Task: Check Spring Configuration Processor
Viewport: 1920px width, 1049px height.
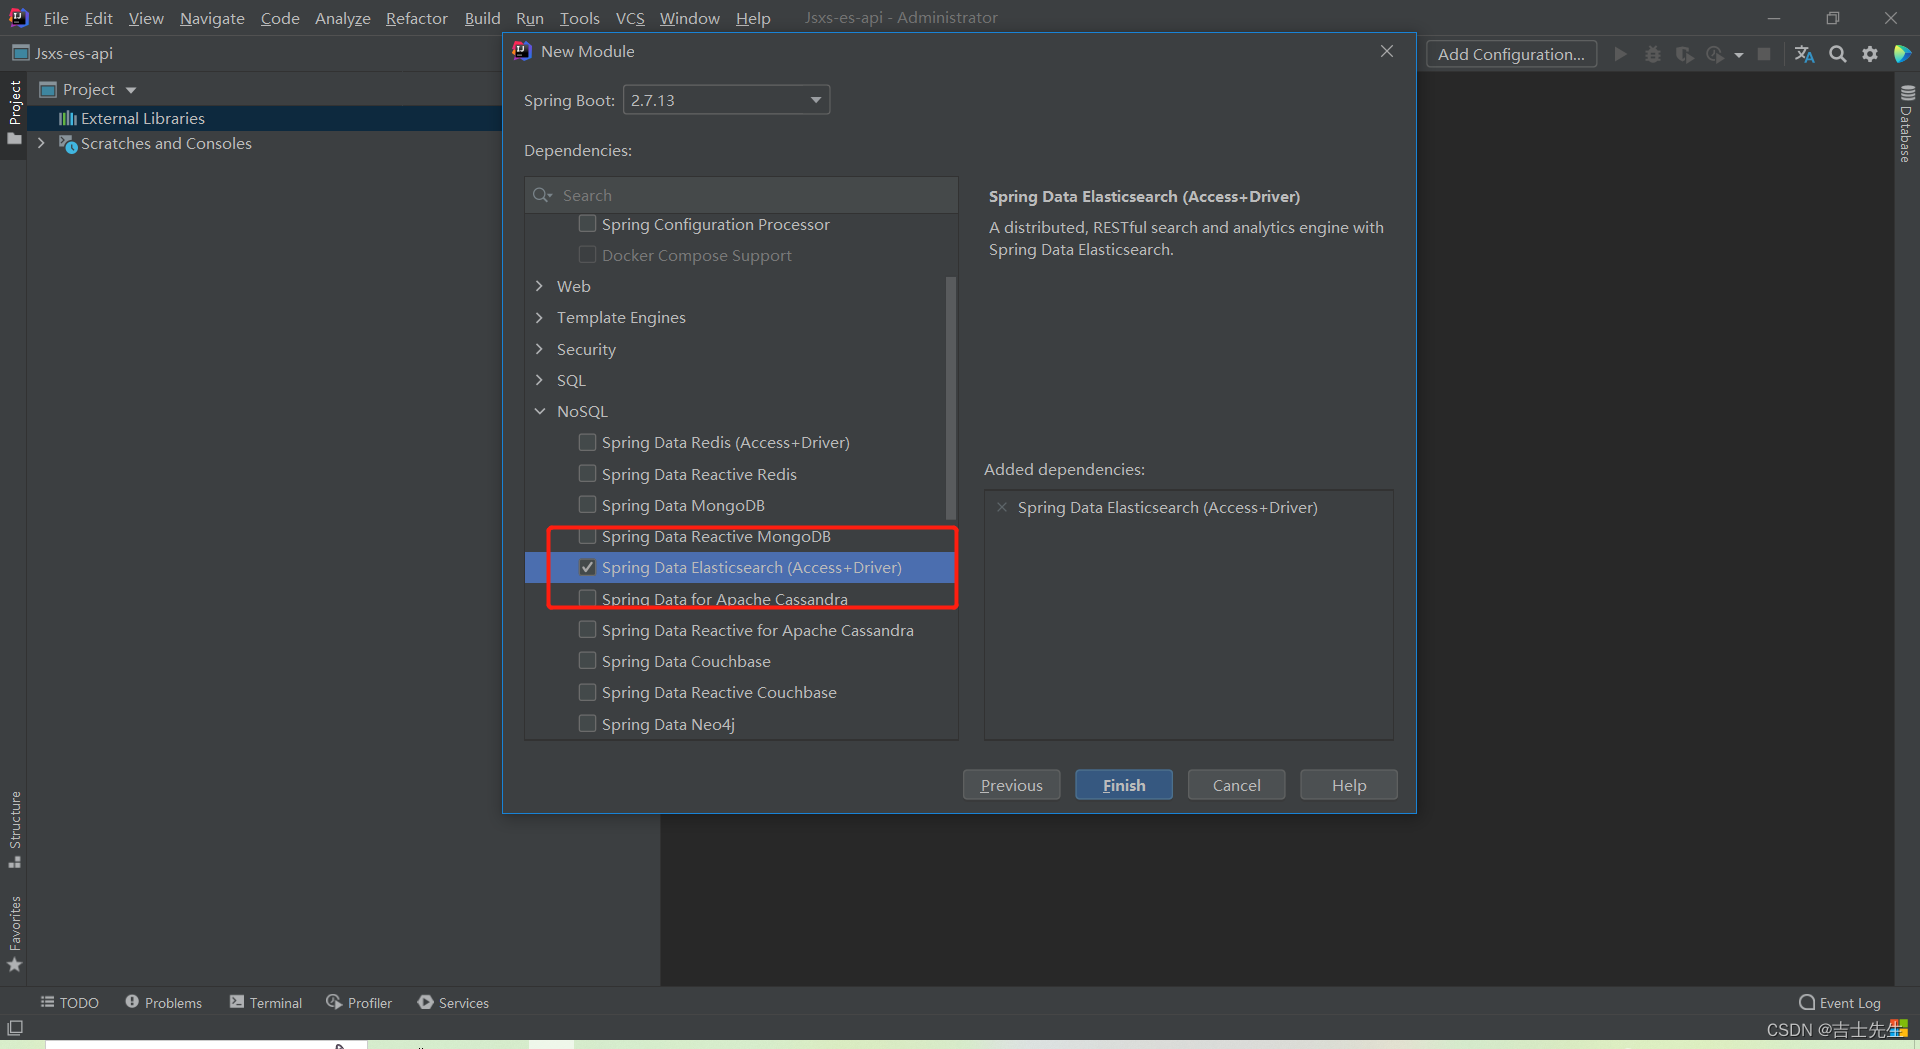Action: [587, 224]
